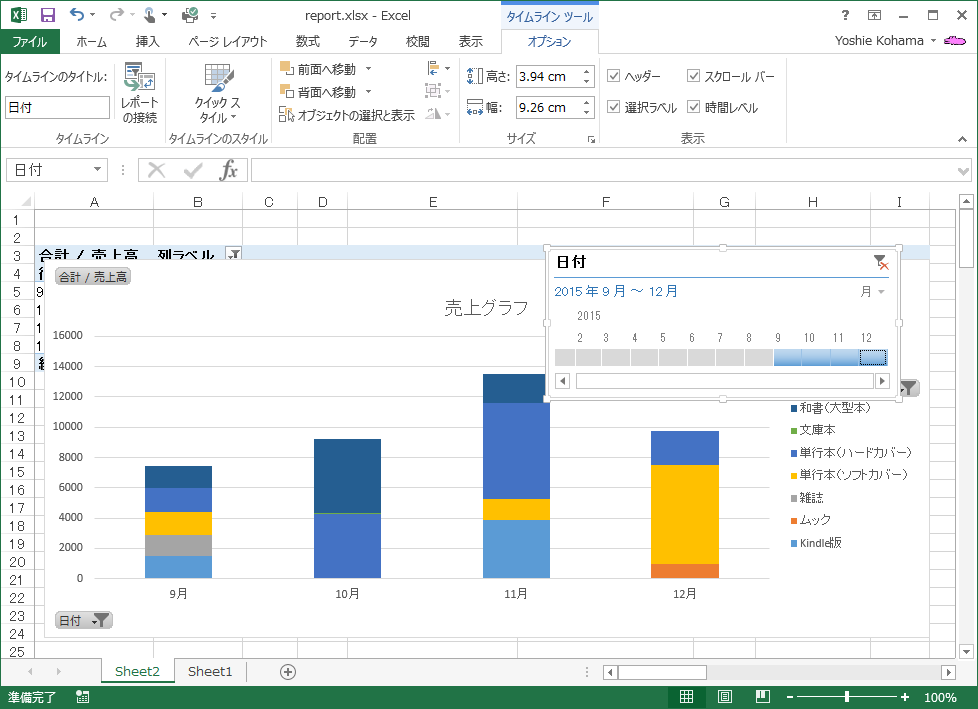Image resolution: width=978 pixels, height=709 pixels.
Task: Decrease the 幅 width spinner
Action: pyautogui.click(x=586, y=112)
